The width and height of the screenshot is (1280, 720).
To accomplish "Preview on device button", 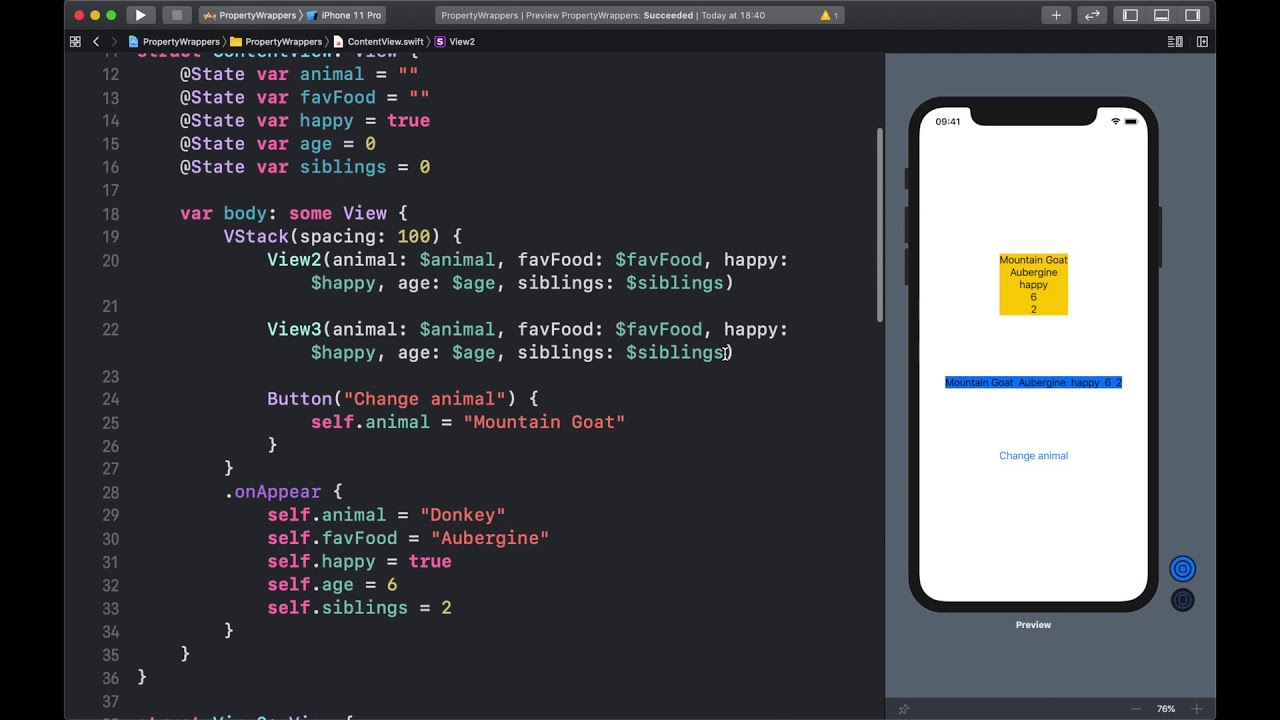I will 1182,600.
